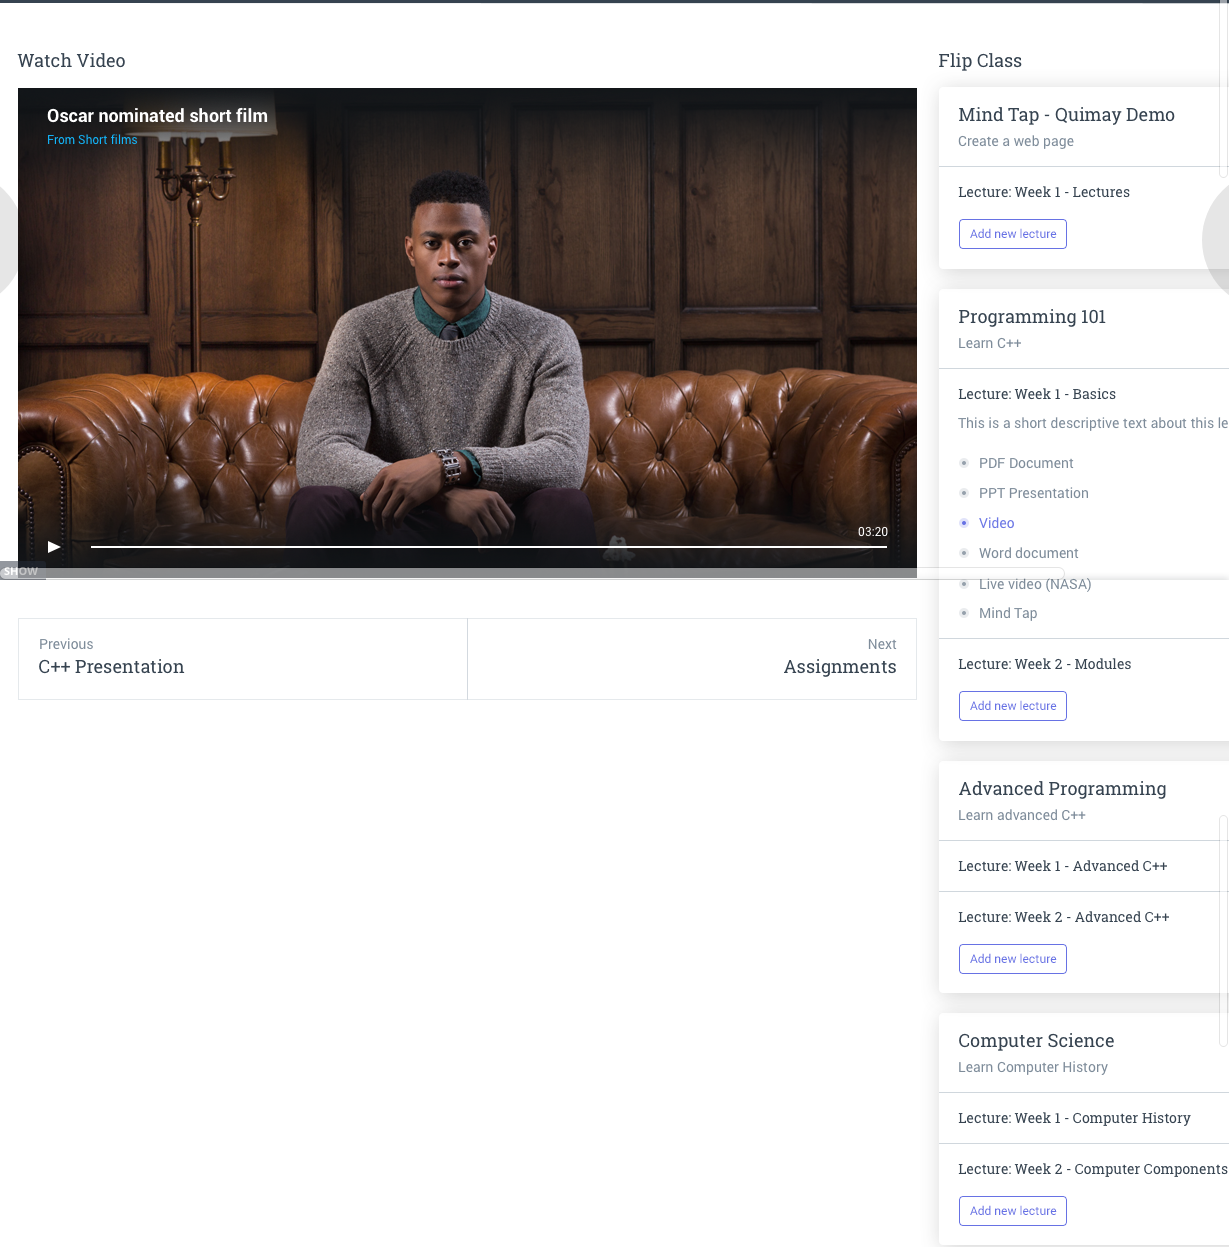Add new lecture under Programming 101

[1012, 706]
